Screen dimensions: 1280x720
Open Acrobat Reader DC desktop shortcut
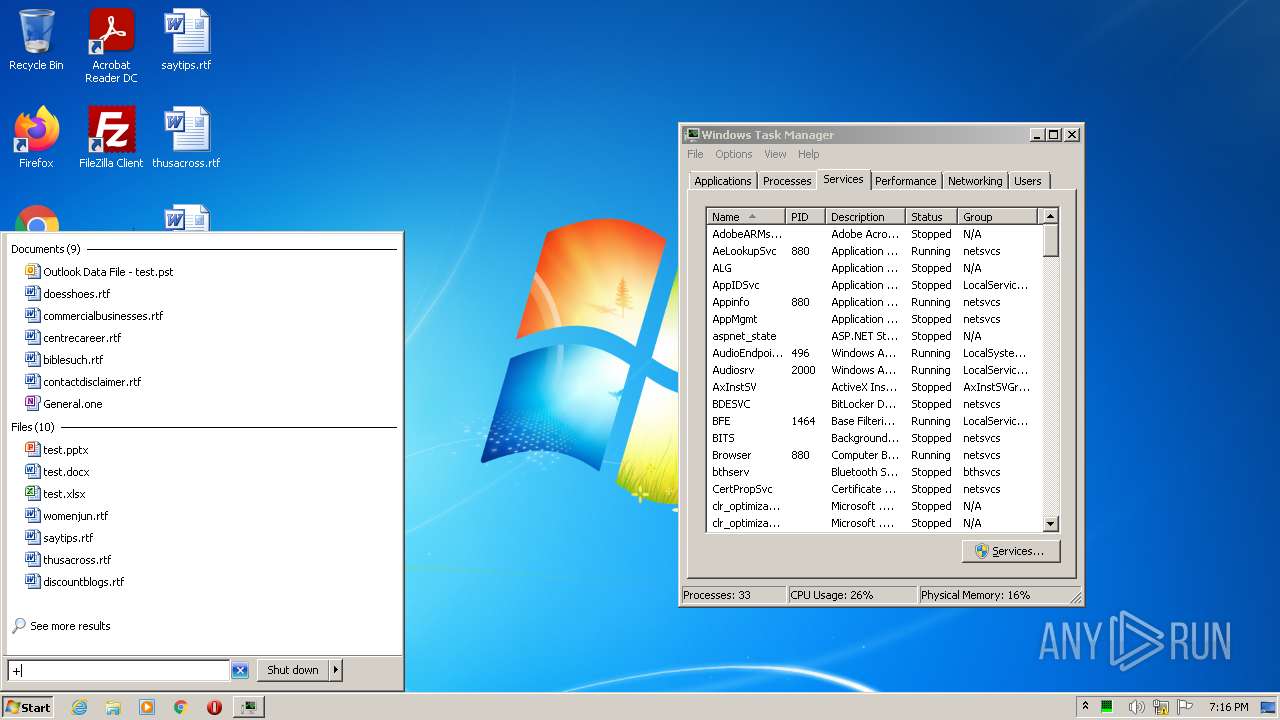click(111, 45)
